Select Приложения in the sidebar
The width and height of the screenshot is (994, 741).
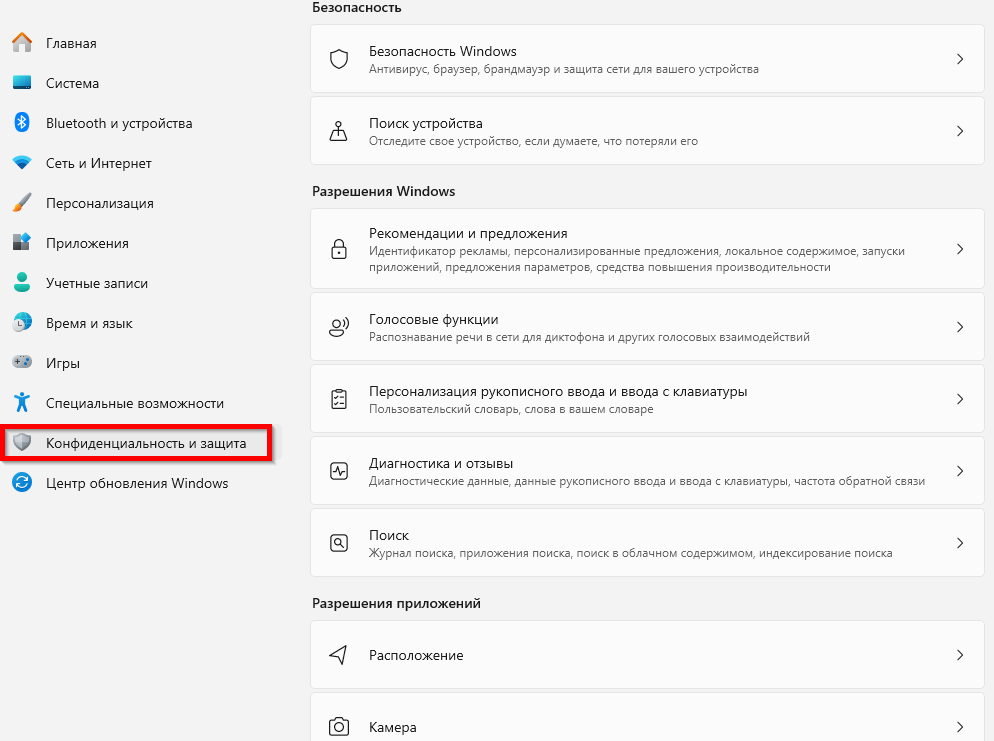pos(87,243)
